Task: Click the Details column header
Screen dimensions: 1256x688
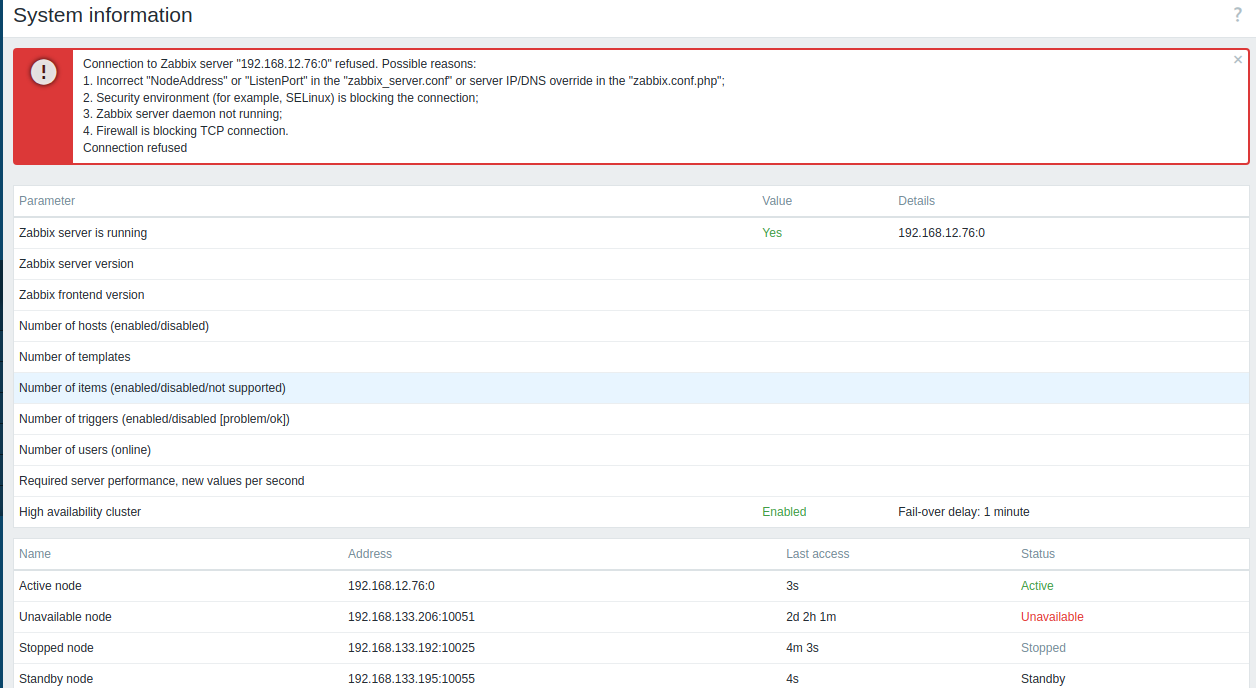Action: click(916, 201)
